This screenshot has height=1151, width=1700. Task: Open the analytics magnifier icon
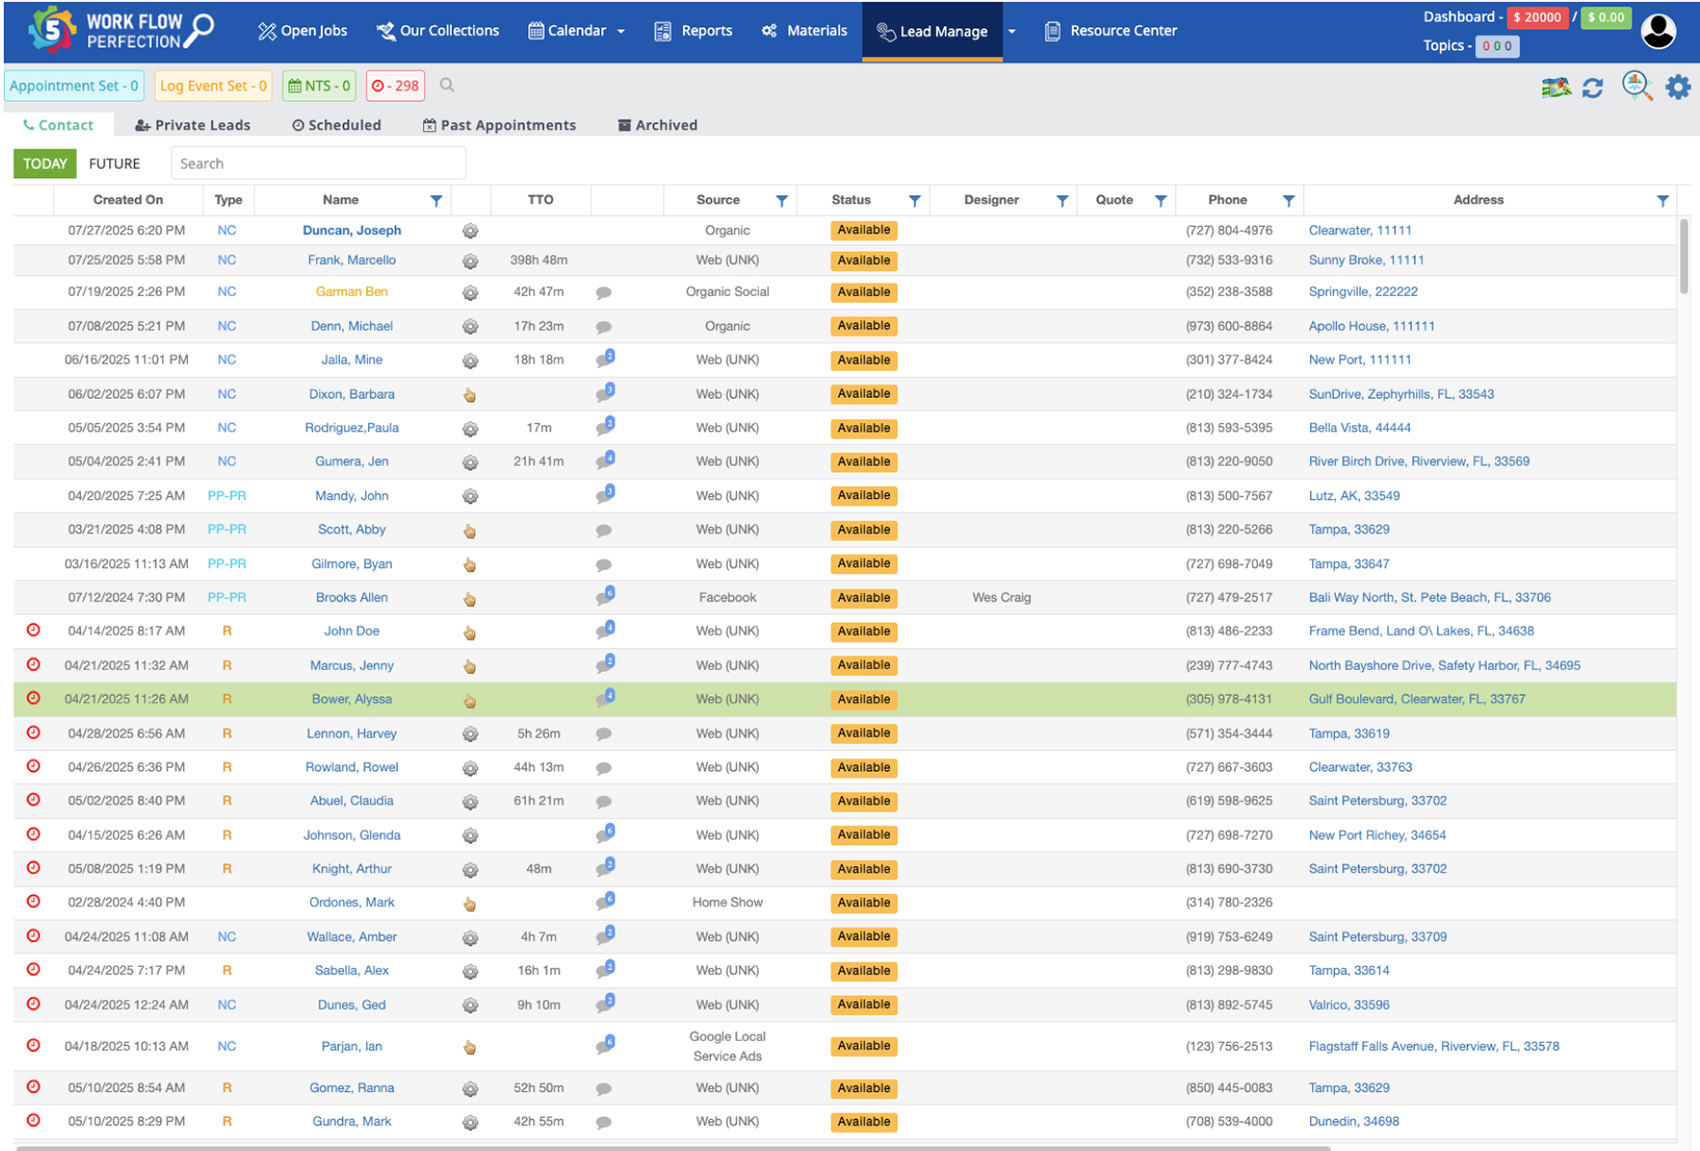point(1636,87)
